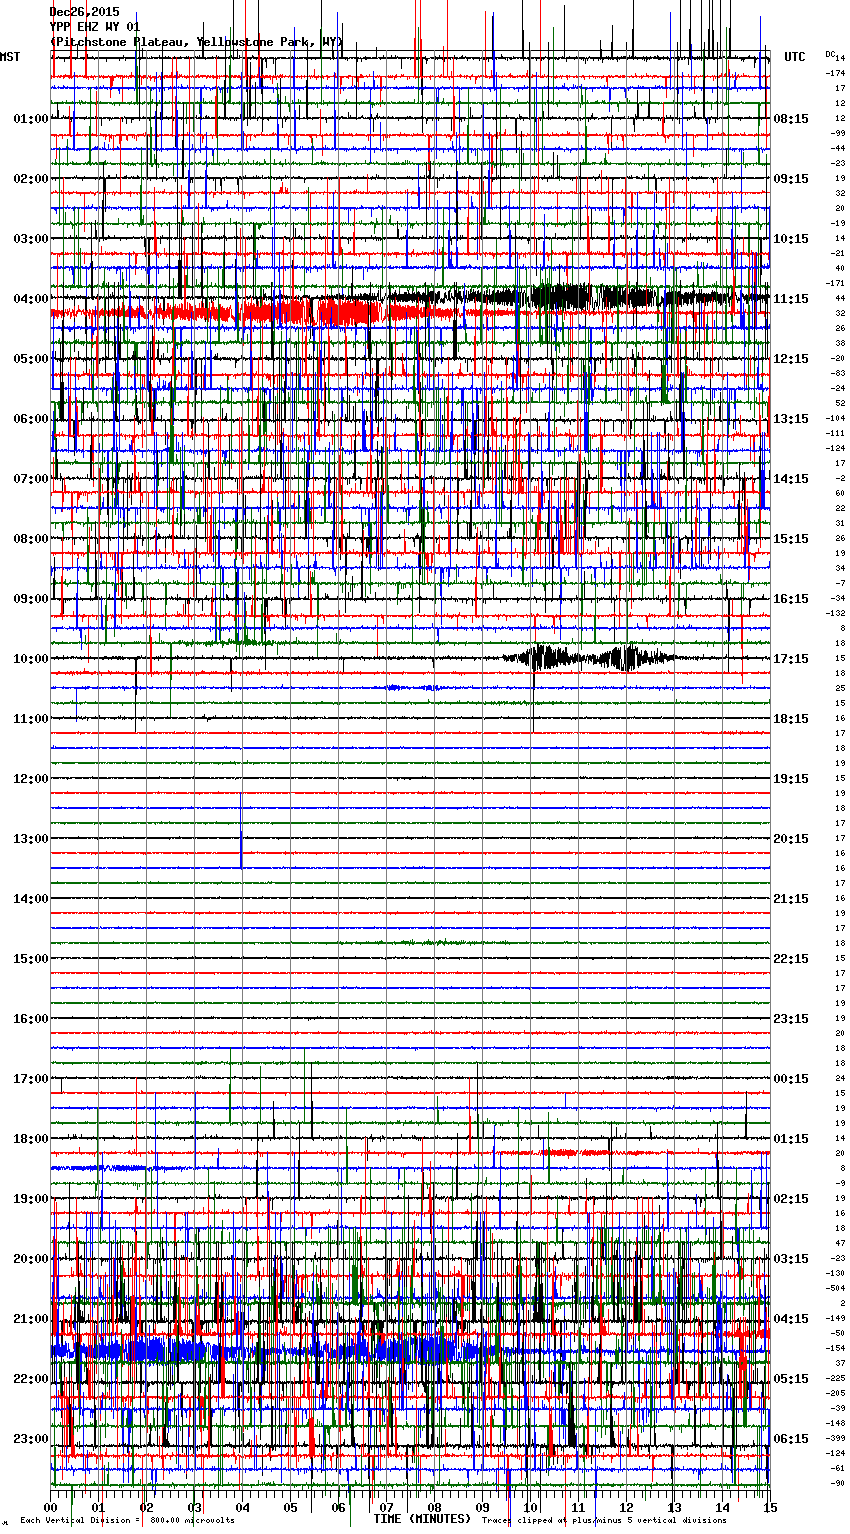Click the 06:15 UTC time label
The height and width of the screenshot is (1534, 850).
coord(791,1439)
